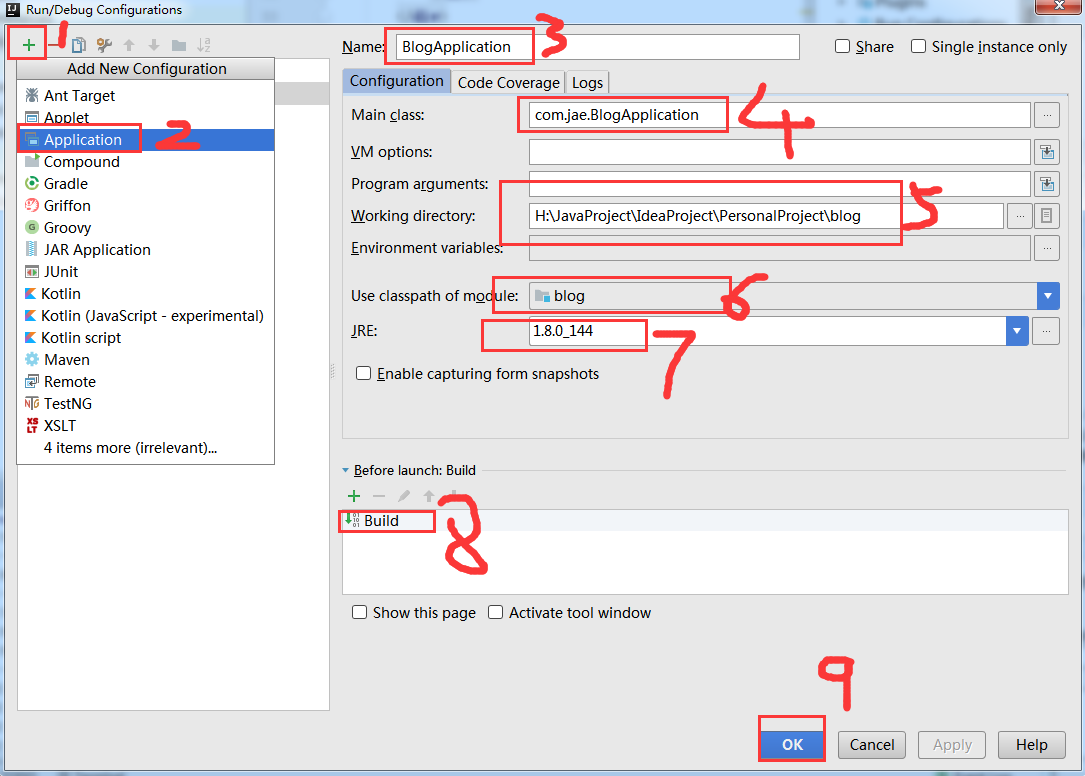Click the VM options input field
Screen dimensions: 1085x776
pyautogui.click(x=780, y=152)
